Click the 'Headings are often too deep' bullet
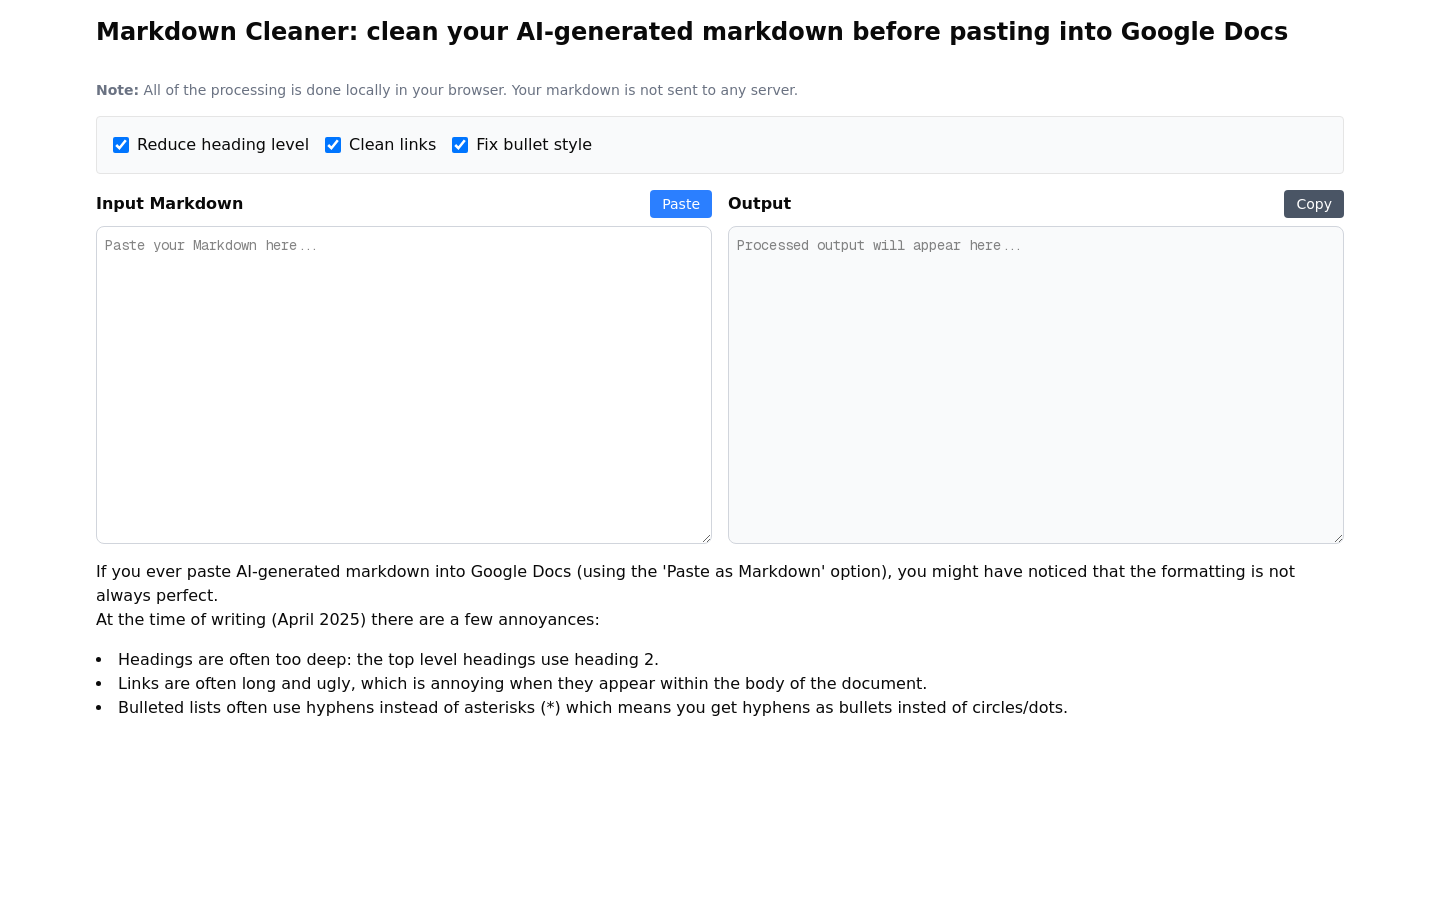 [x=388, y=660]
